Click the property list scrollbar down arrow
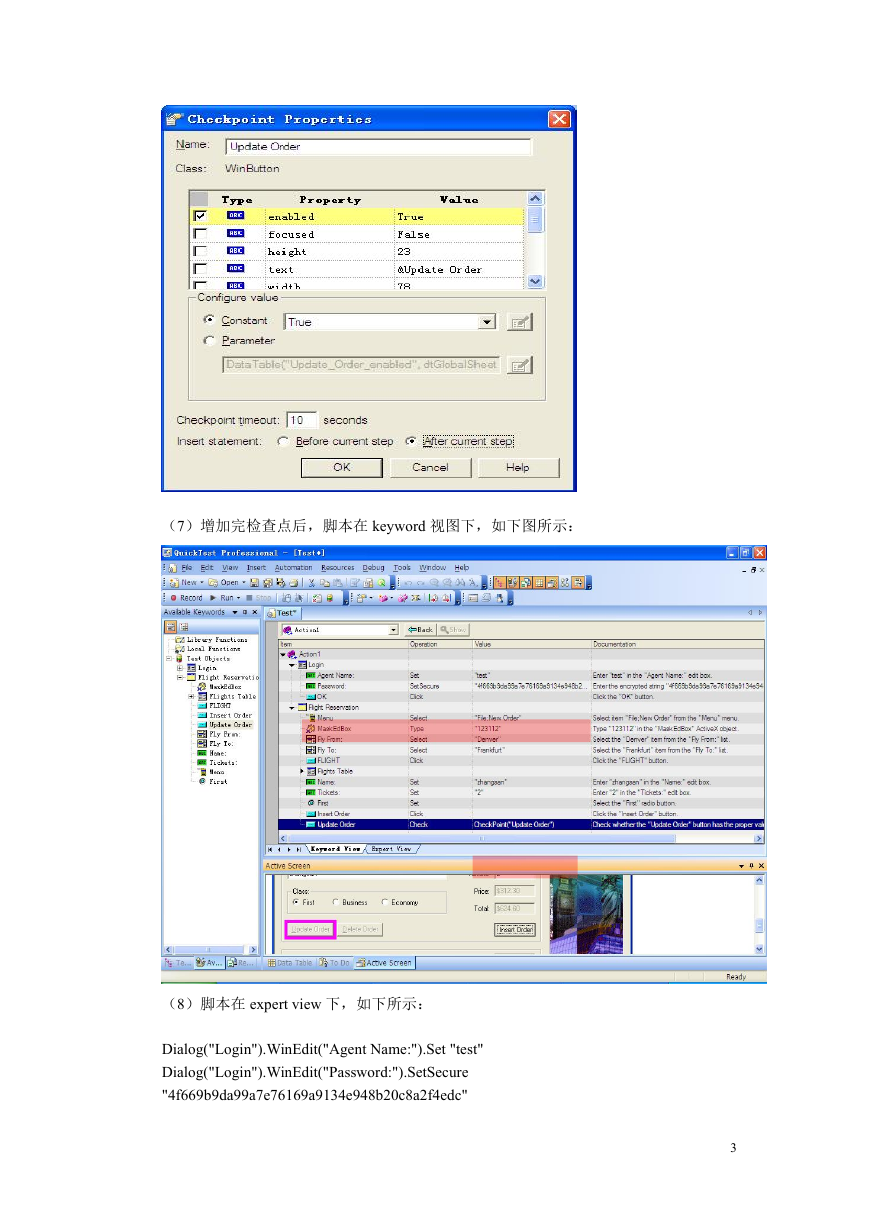This screenshot has width=869, height=1228. (535, 282)
